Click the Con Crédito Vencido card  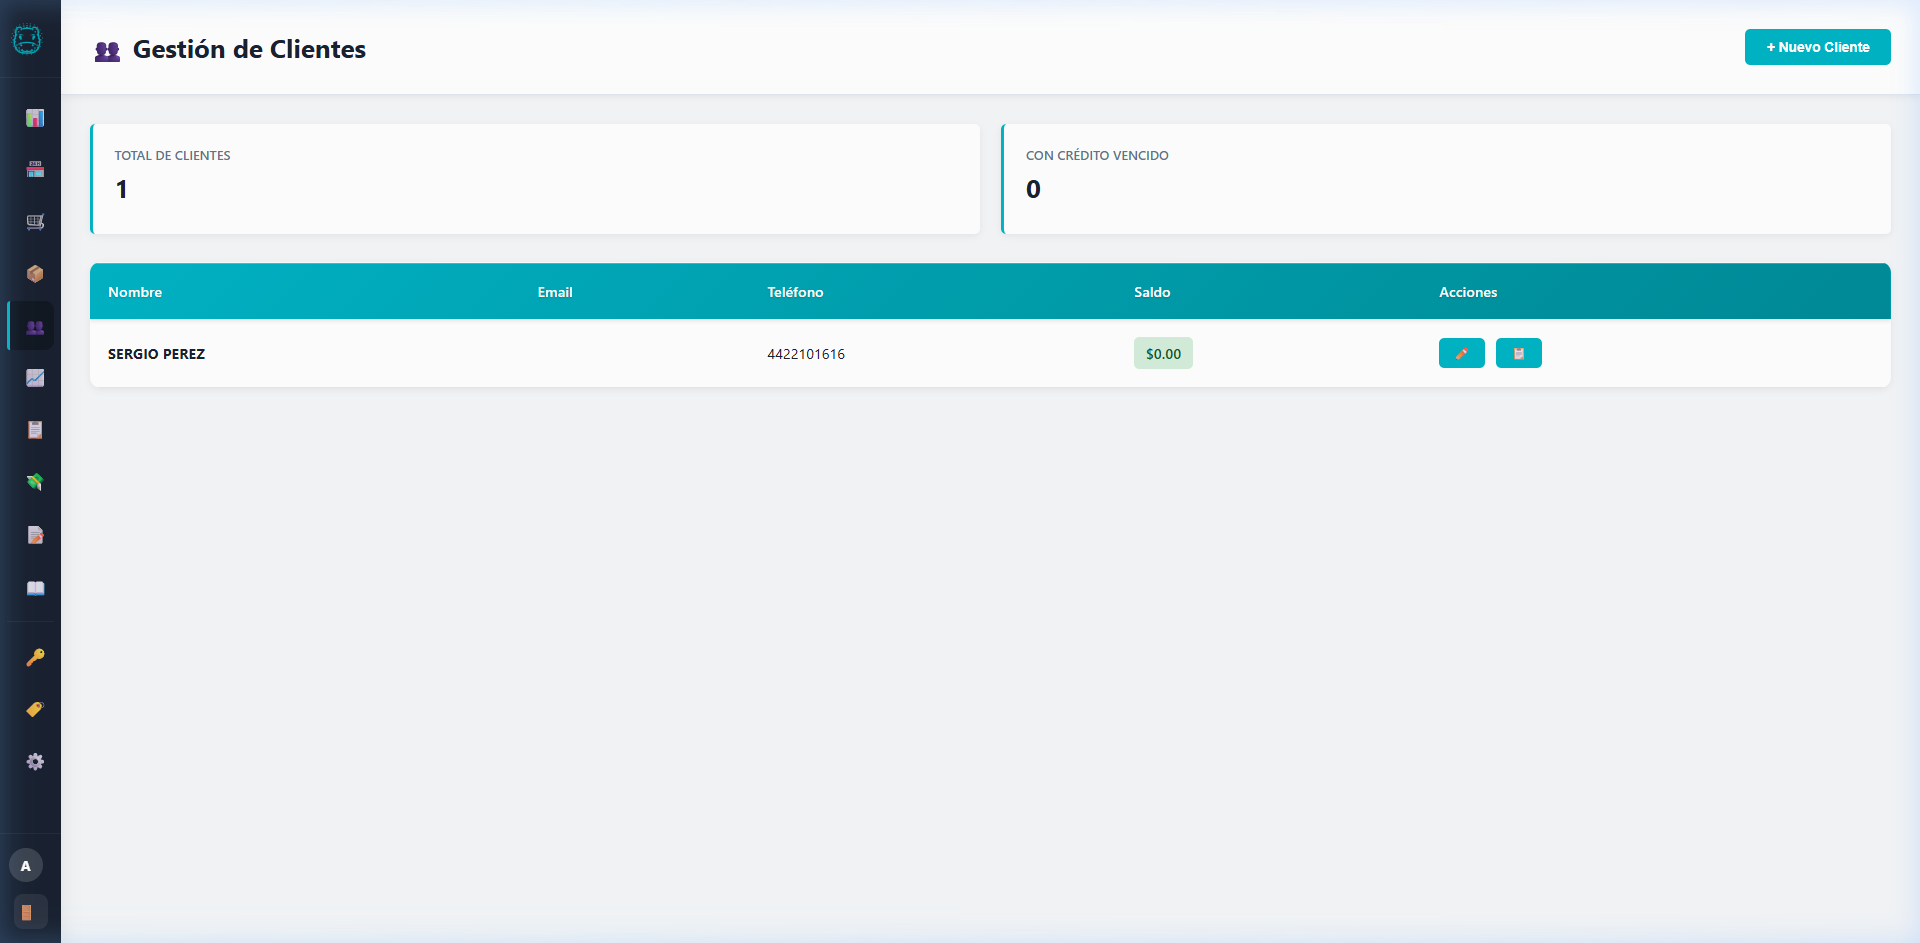click(x=1446, y=179)
